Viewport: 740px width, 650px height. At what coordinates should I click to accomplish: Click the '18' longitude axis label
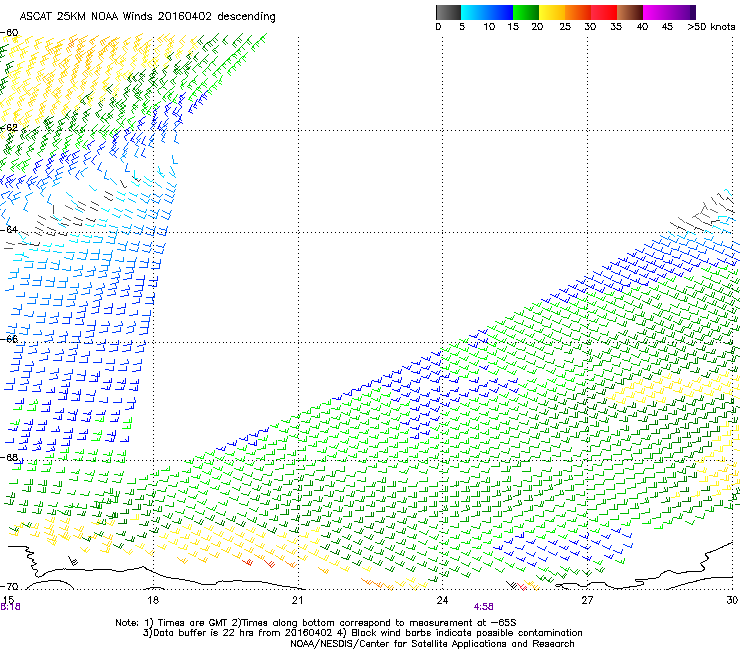(x=153, y=600)
